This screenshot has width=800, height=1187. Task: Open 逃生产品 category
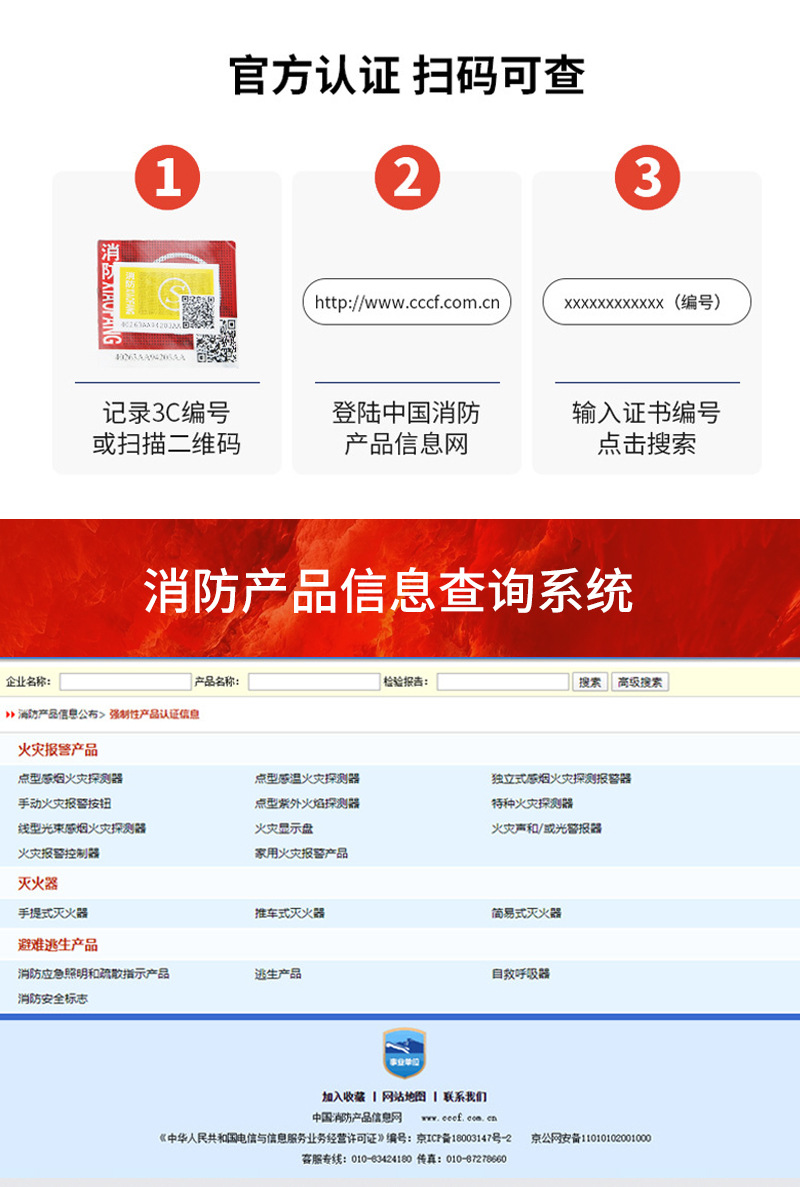tap(278, 974)
